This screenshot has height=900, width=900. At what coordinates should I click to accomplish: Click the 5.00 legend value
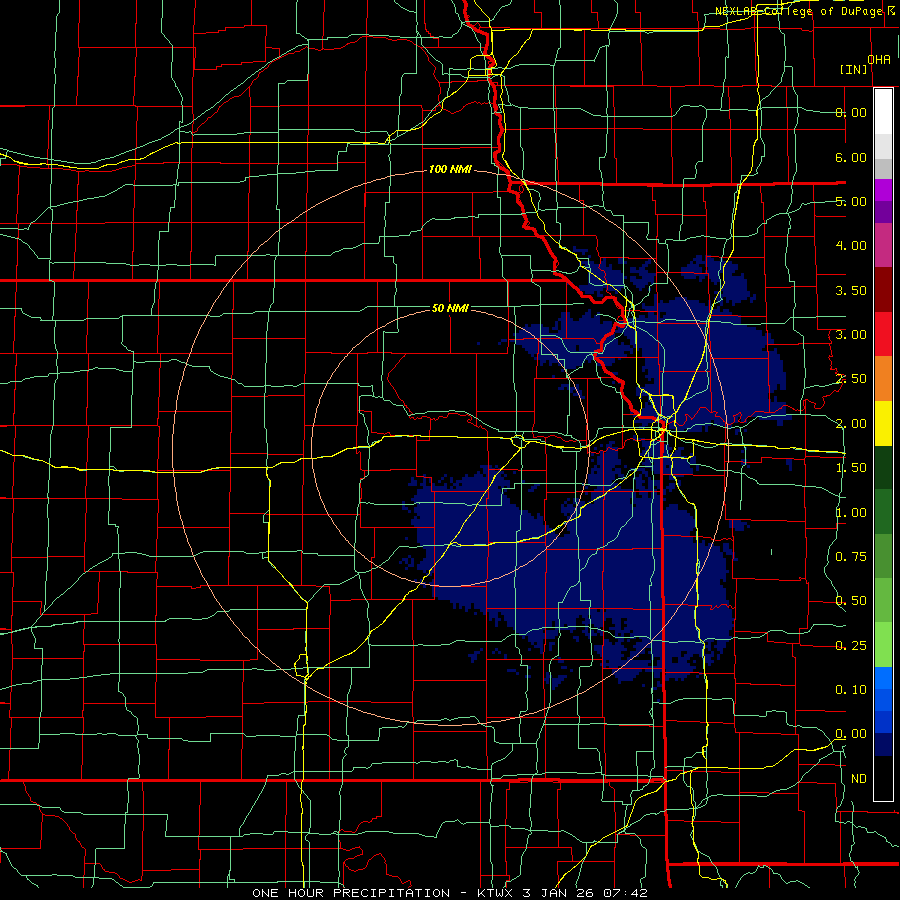click(x=851, y=201)
